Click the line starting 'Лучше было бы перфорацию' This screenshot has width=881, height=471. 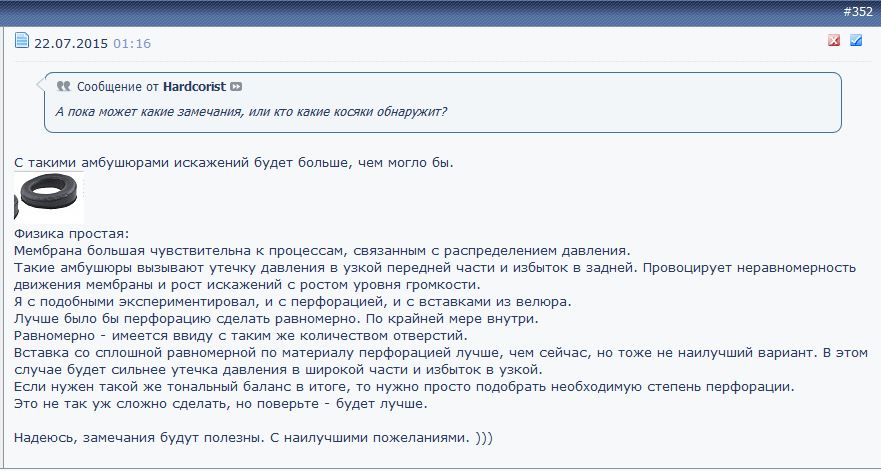coord(276,319)
